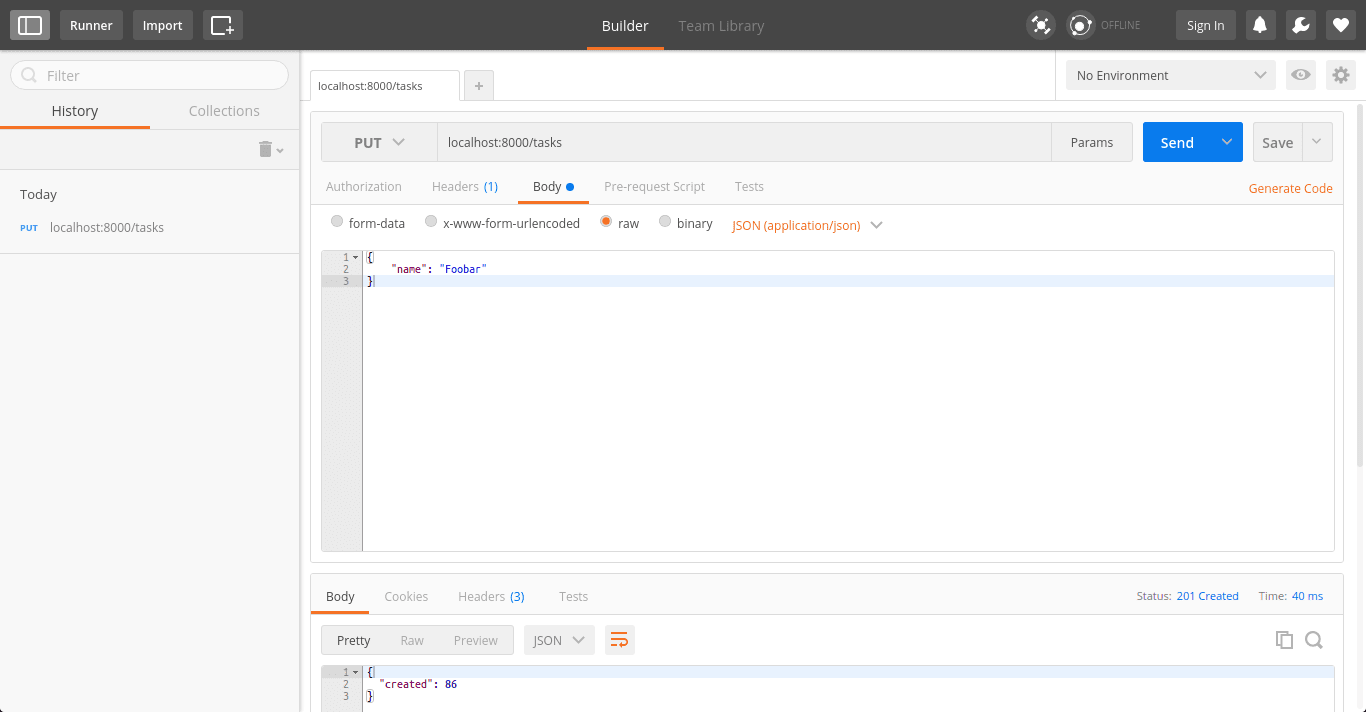This screenshot has height=712, width=1366.
Task: Open the Collections sidebar tab
Action: [224, 111]
